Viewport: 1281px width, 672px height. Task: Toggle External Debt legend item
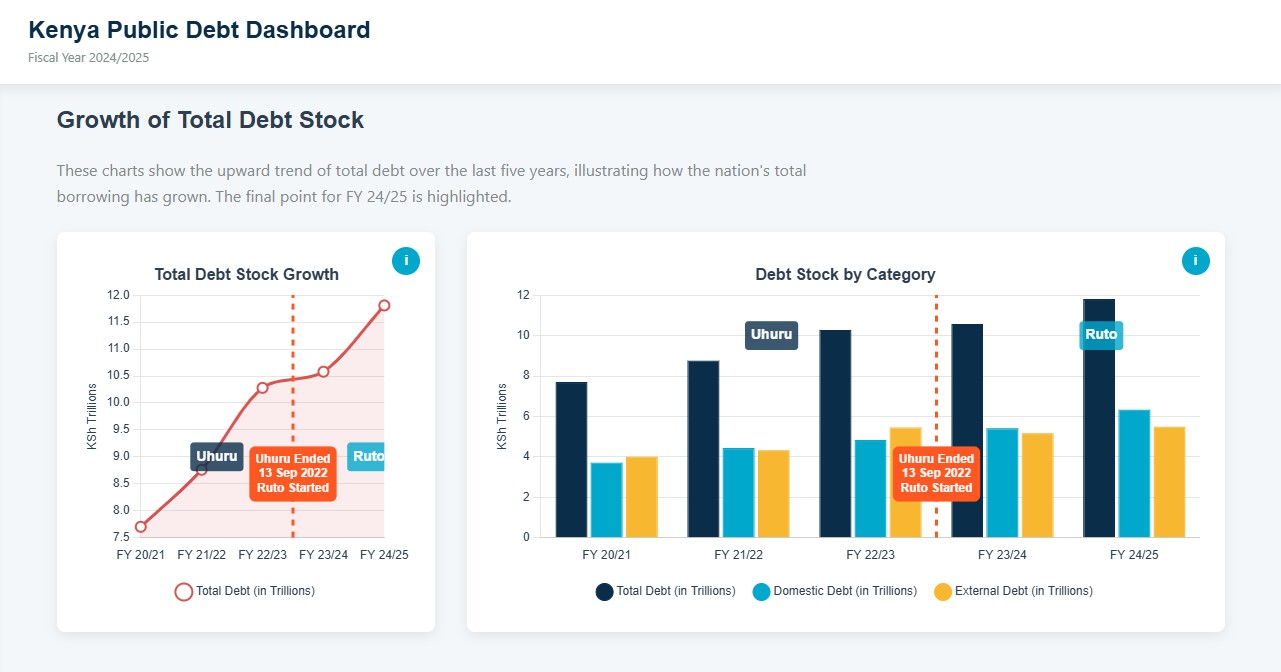tap(1012, 591)
